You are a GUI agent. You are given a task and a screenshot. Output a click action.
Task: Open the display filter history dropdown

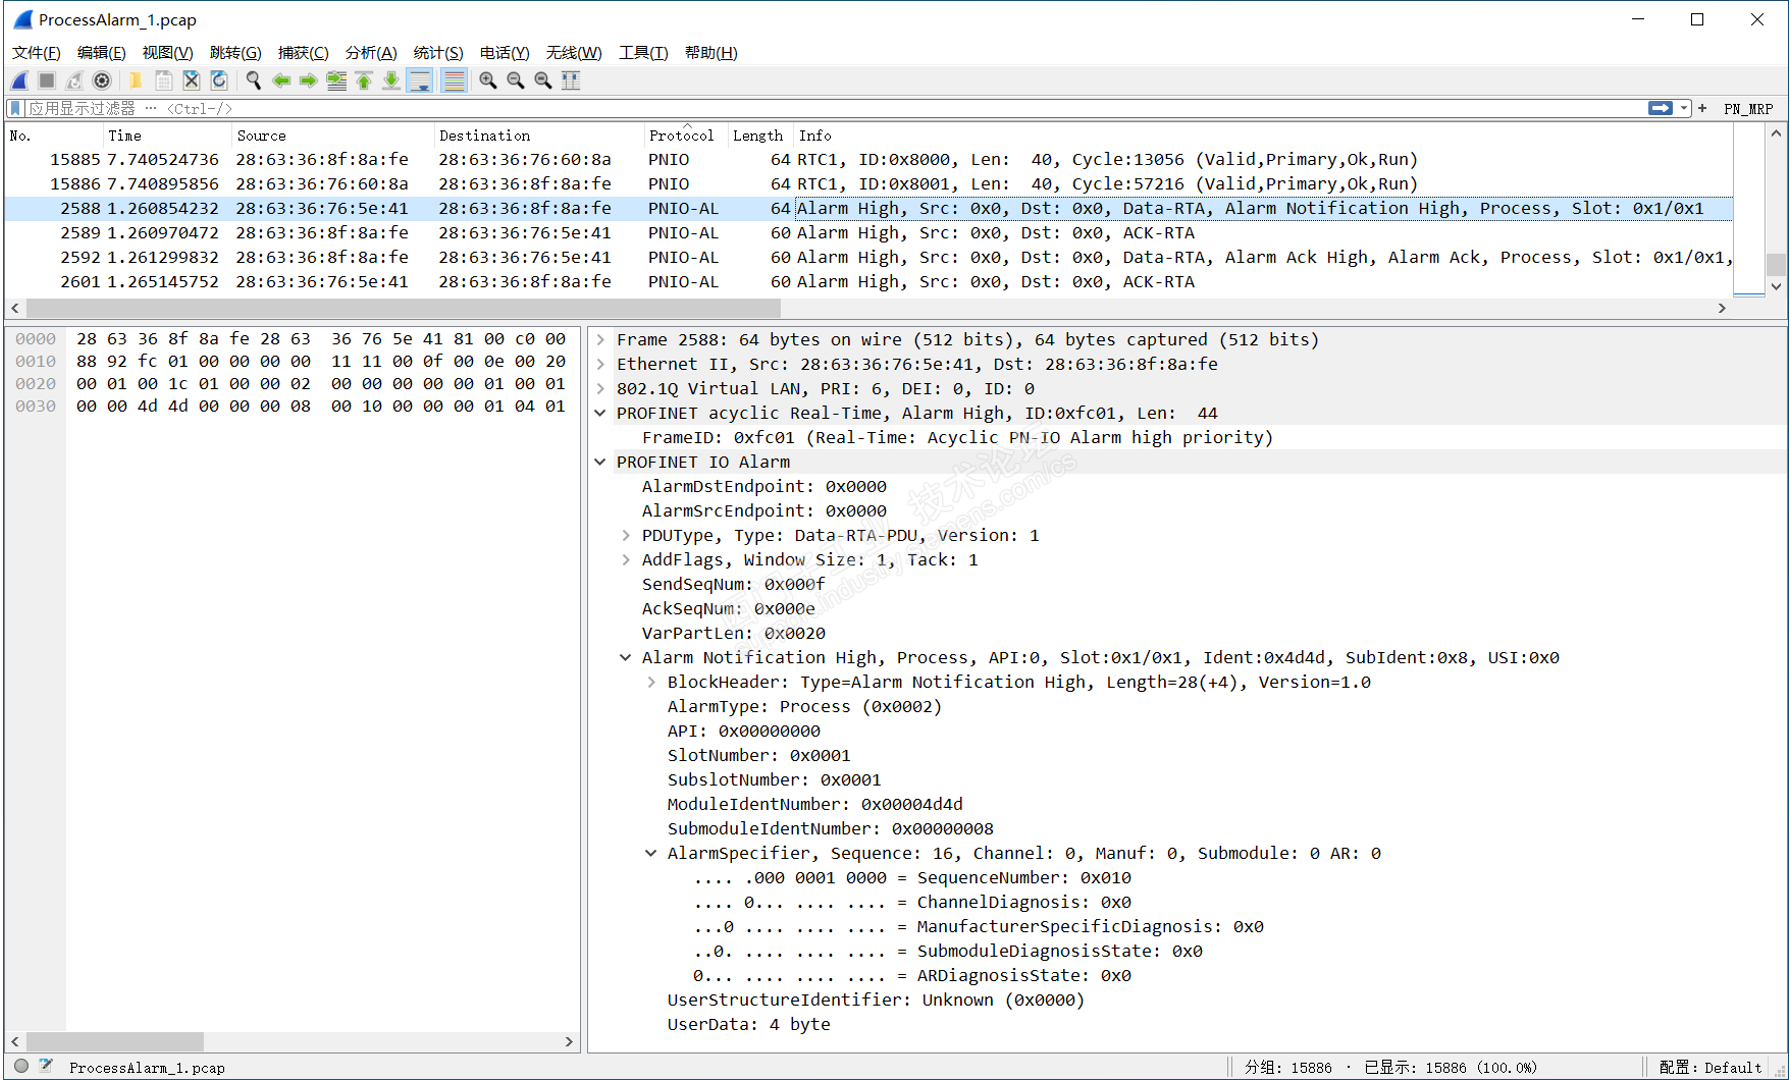(1684, 108)
